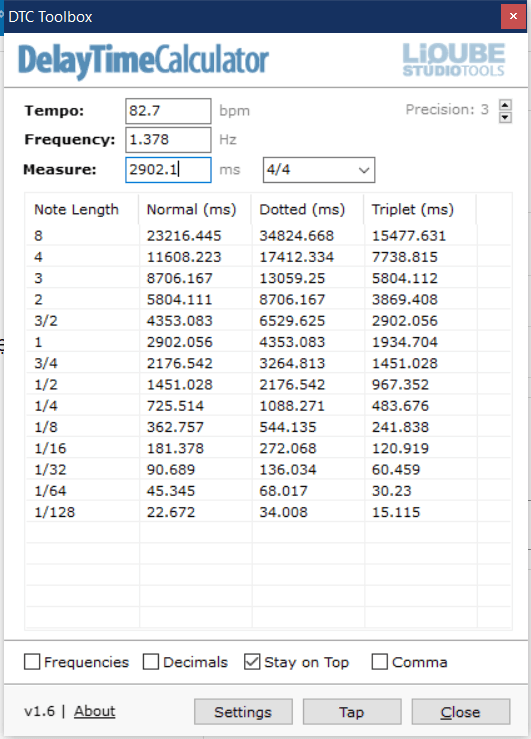Select the triplet value 5804.112
531x739 pixels.
point(404,278)
